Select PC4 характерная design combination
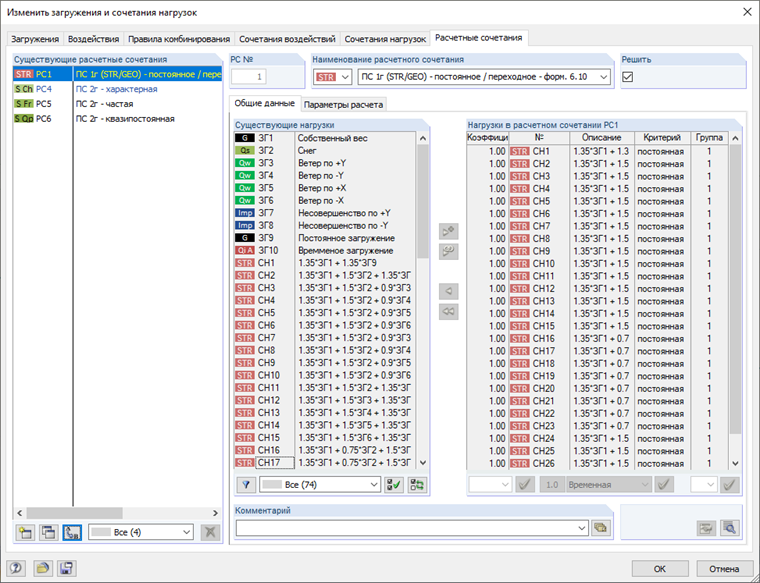The height and width of the screenshot is (583, 760). [x=117, y=89]
